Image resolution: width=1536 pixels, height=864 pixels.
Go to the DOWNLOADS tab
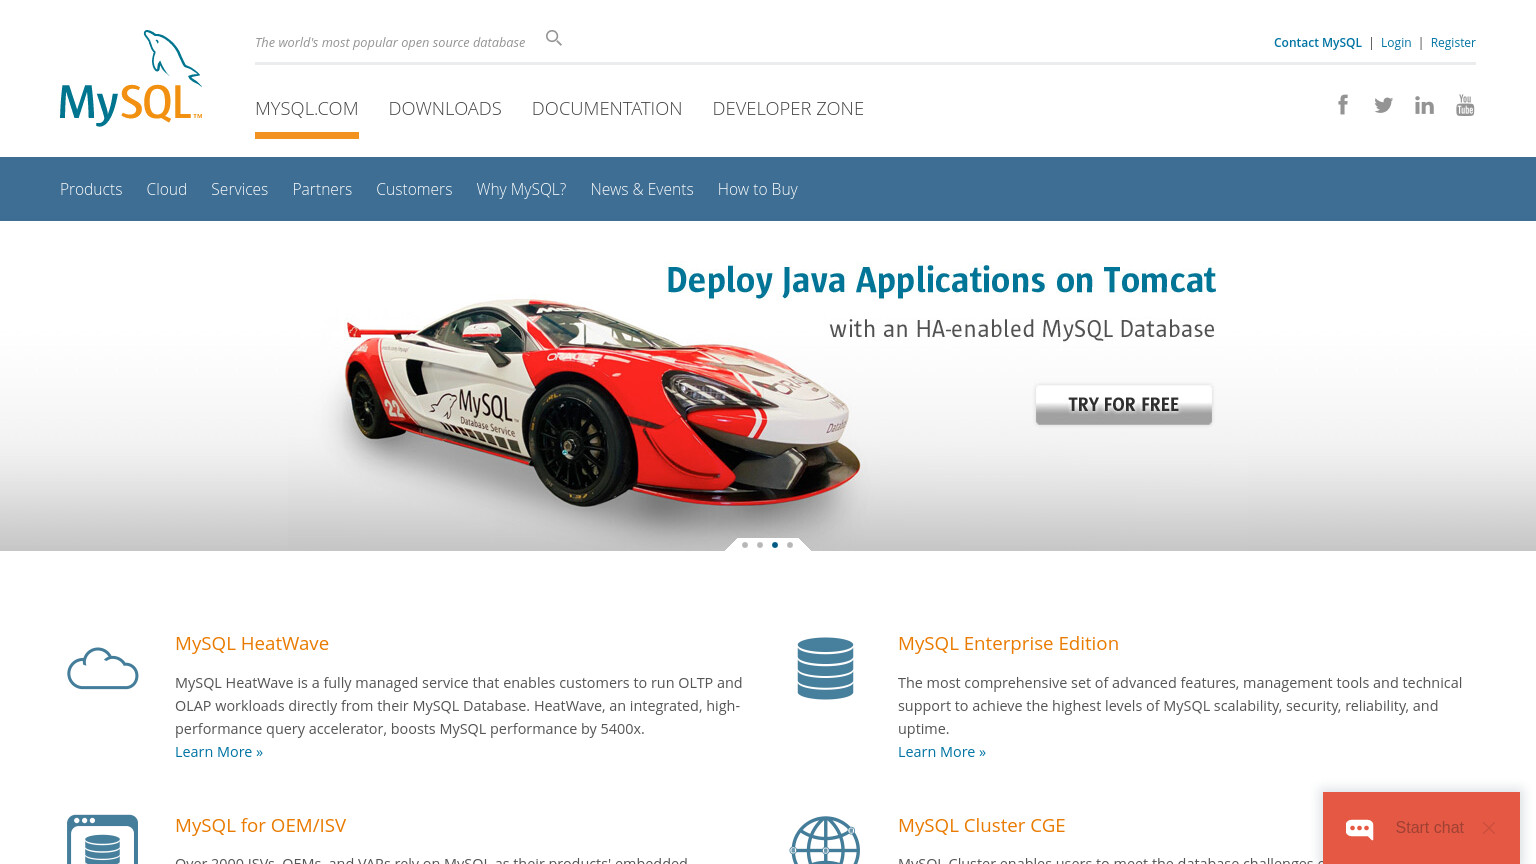[445, 108]
